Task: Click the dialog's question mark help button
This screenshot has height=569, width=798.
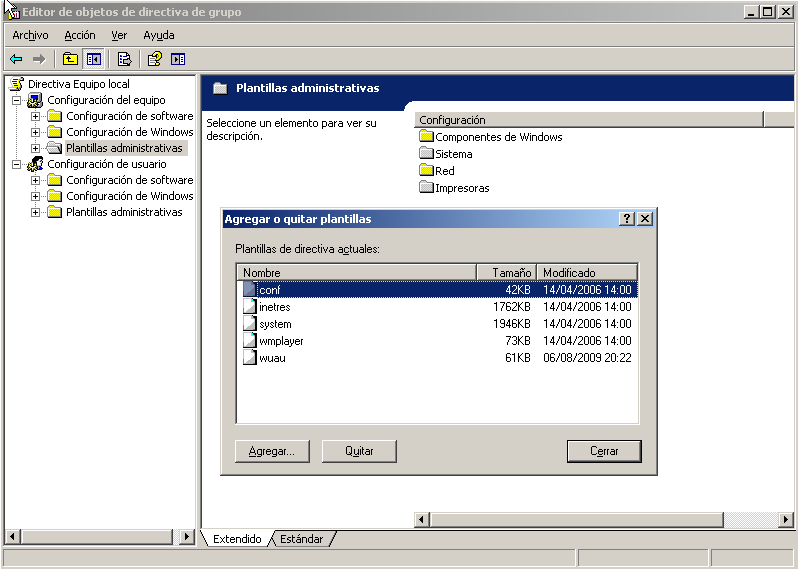Action: [627, 219]
